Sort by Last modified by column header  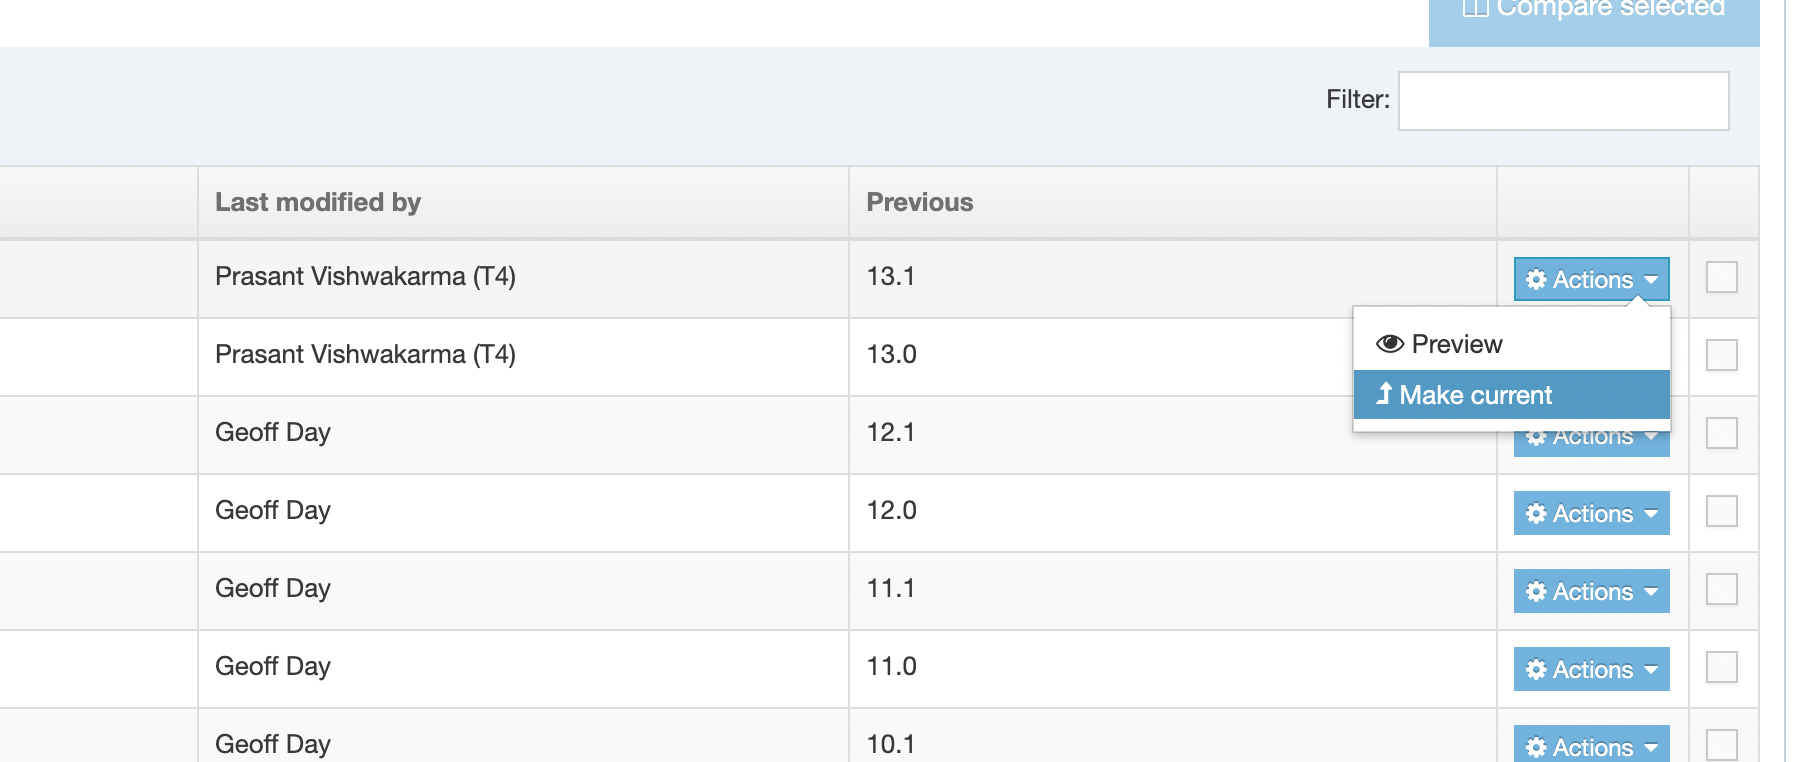[x=318, y=202]
